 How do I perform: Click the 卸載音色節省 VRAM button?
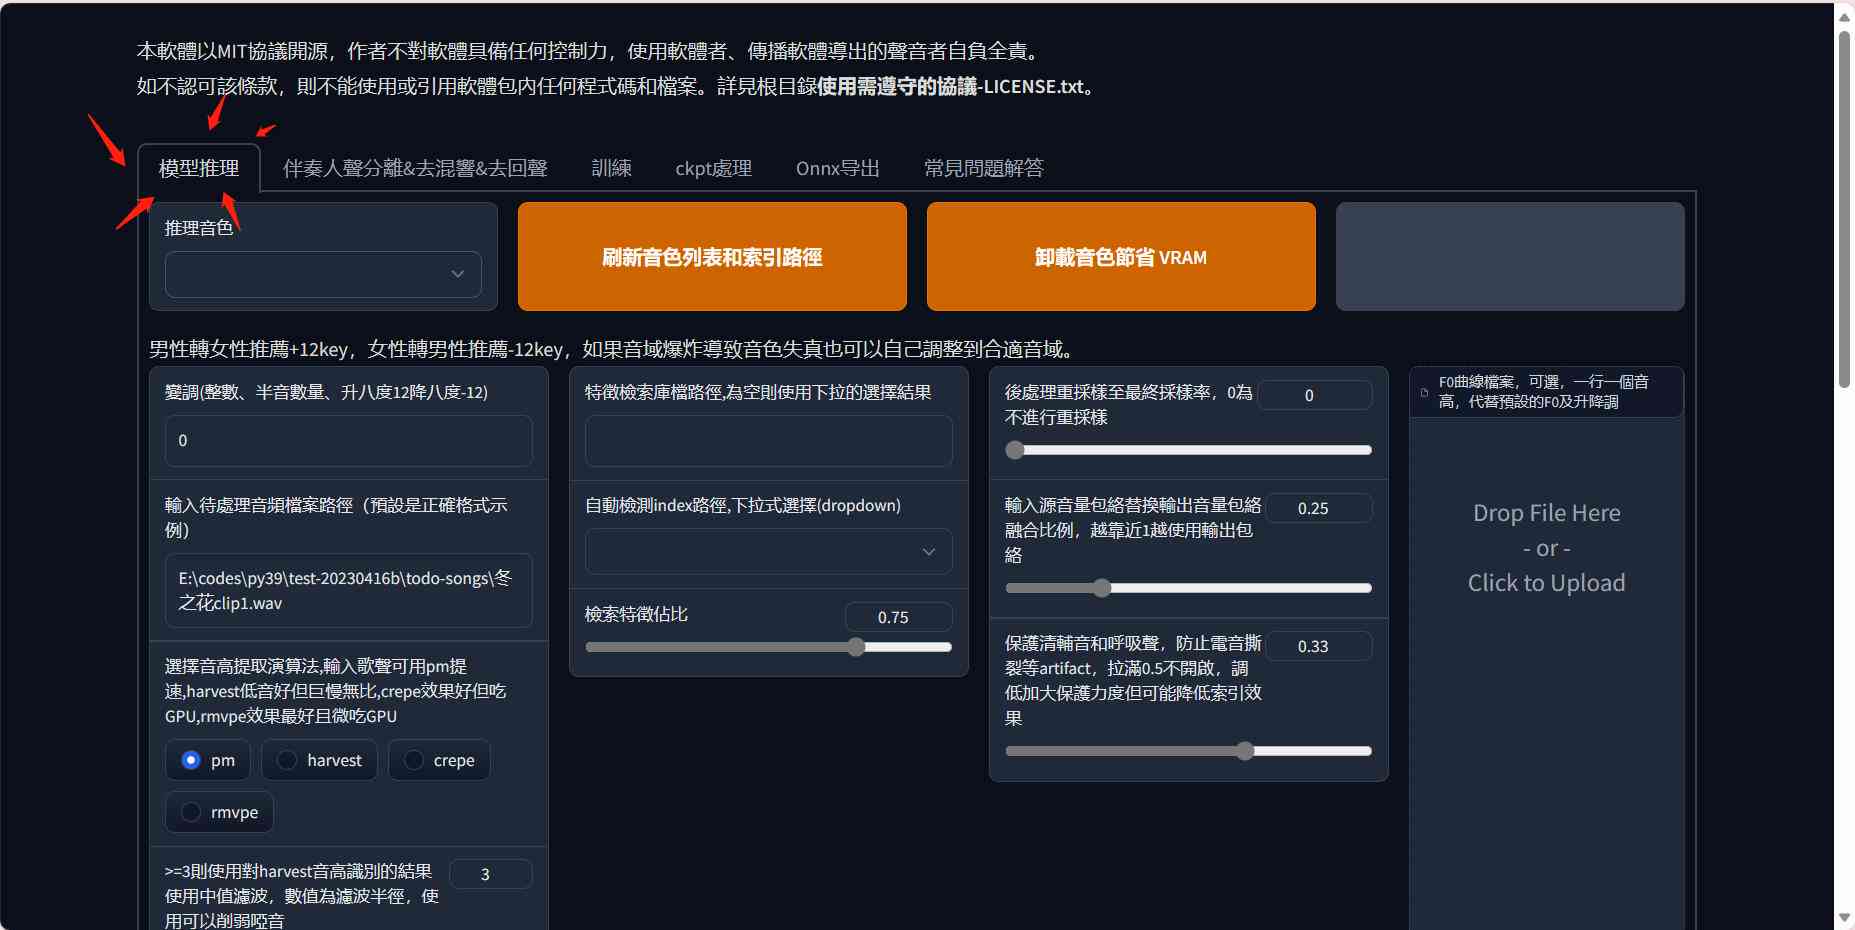[x=1121, y=257]
